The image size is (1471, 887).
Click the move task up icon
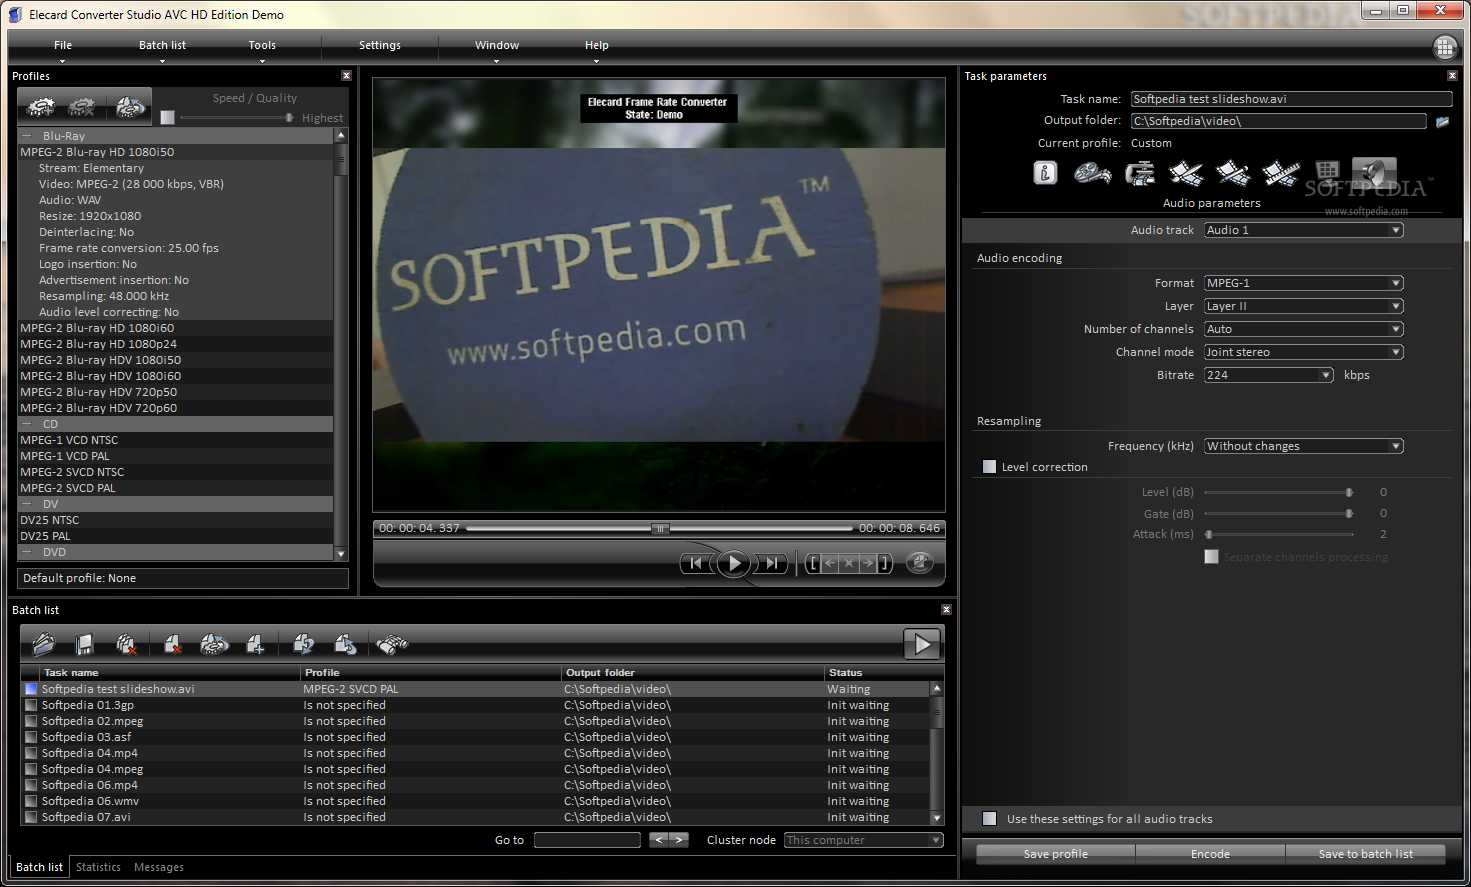click(x=346, y=644)
